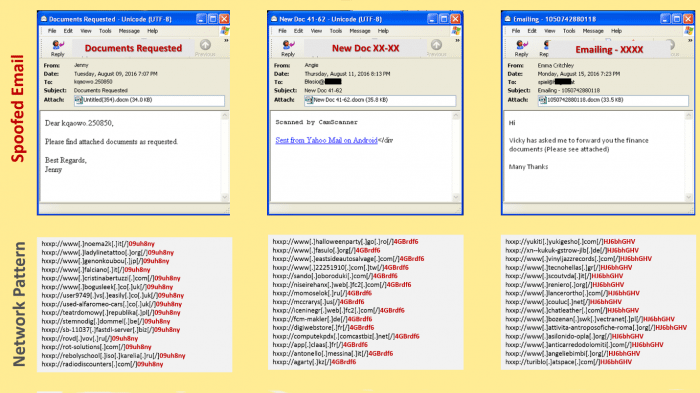Open Tools menu in Documents Requested window
The image size is (700, 393).
click(105, 31)
